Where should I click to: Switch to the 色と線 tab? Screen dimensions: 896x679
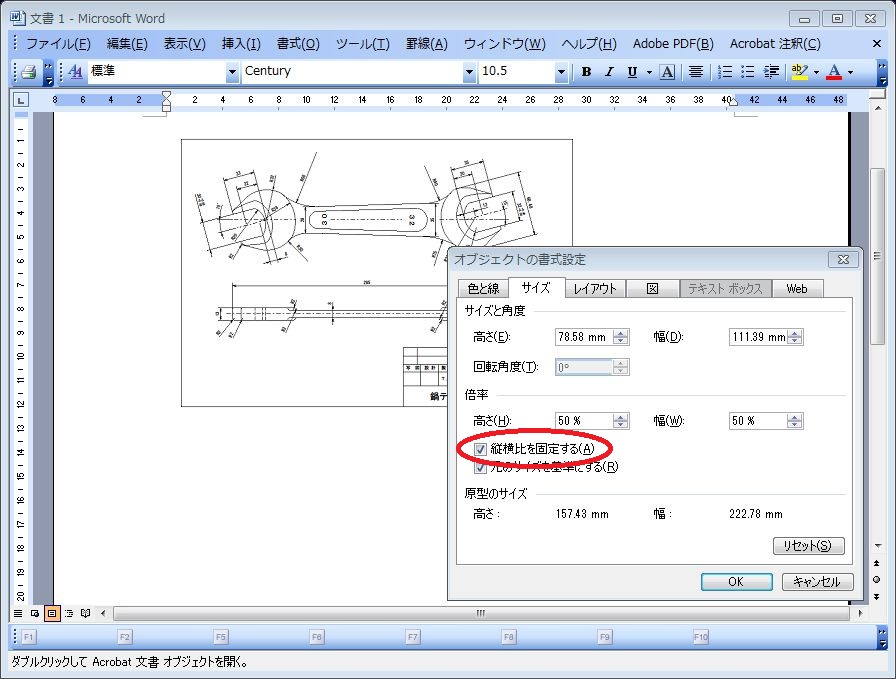483,289
